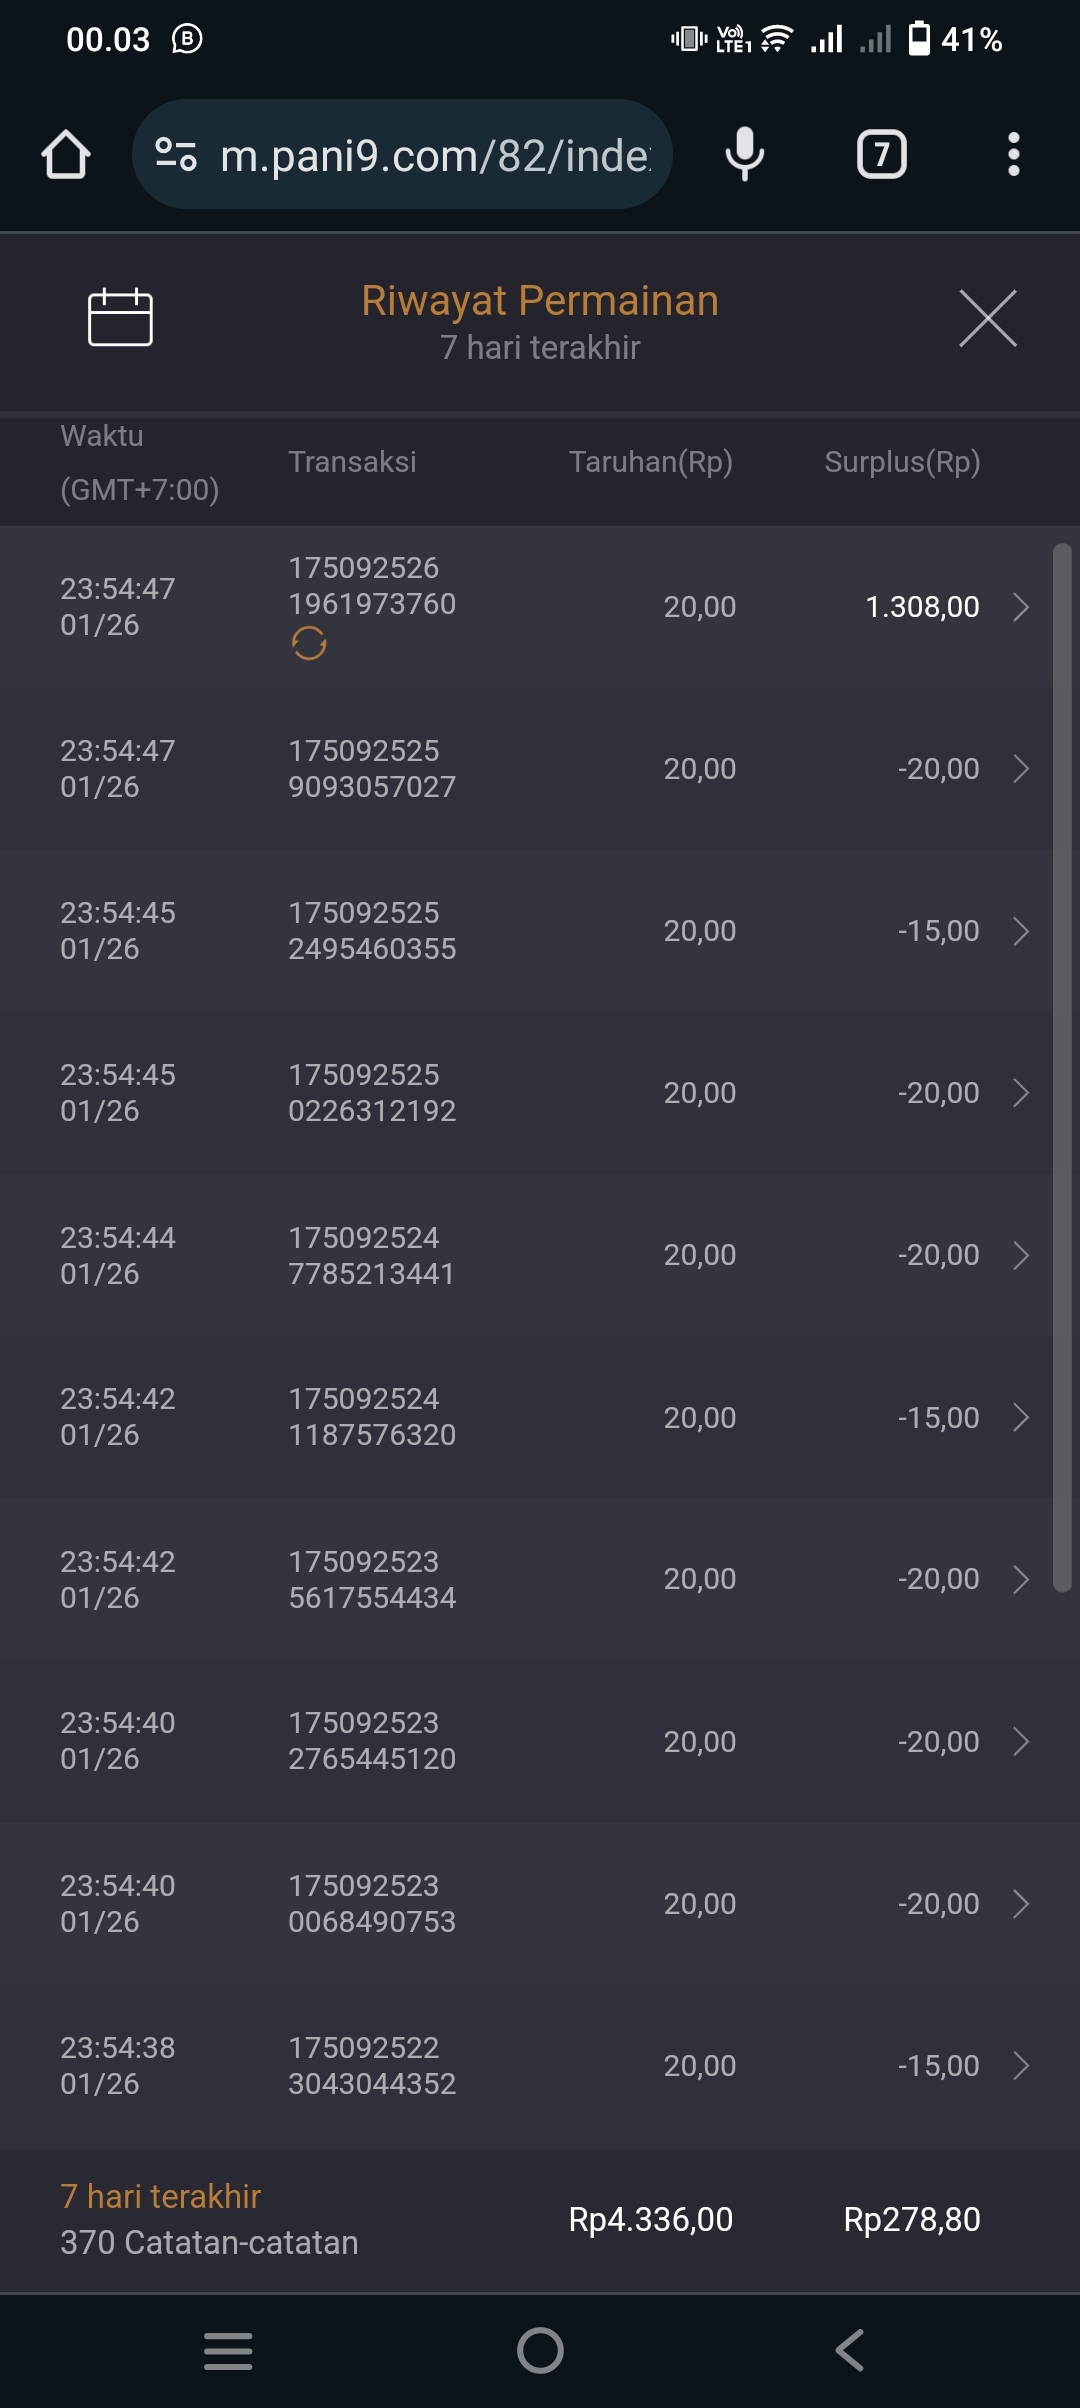Open the browser three-dot menu
The width and height of the screenshot is (1080, 2408).
coord(1013,155)
